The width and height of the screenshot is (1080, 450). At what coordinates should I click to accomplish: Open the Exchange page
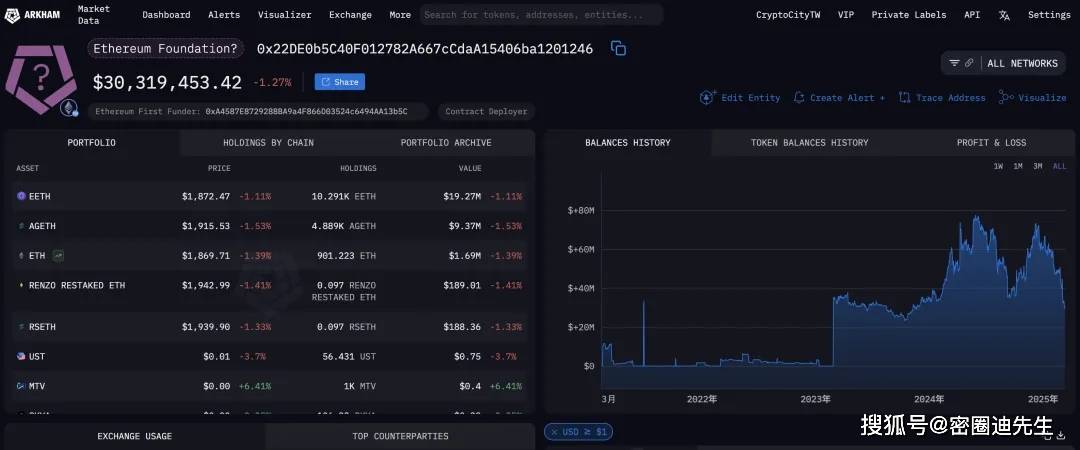coord(350,14)
